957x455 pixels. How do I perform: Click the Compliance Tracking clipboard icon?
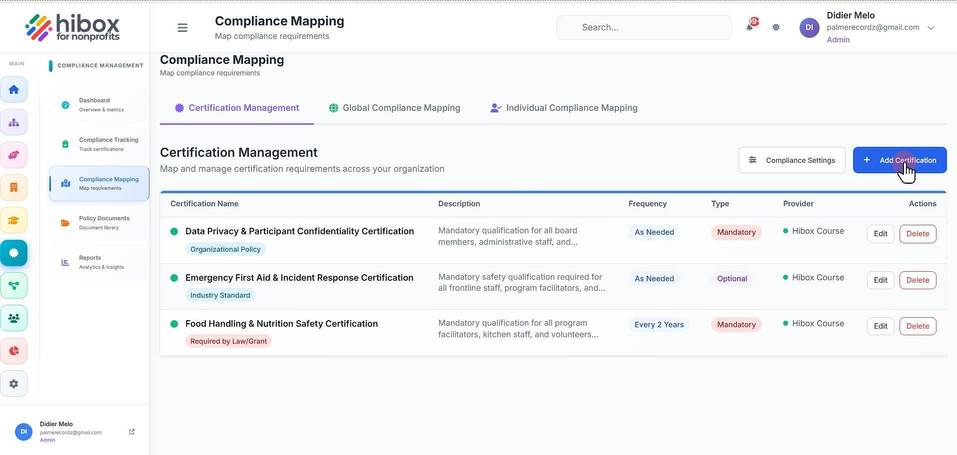65,144
